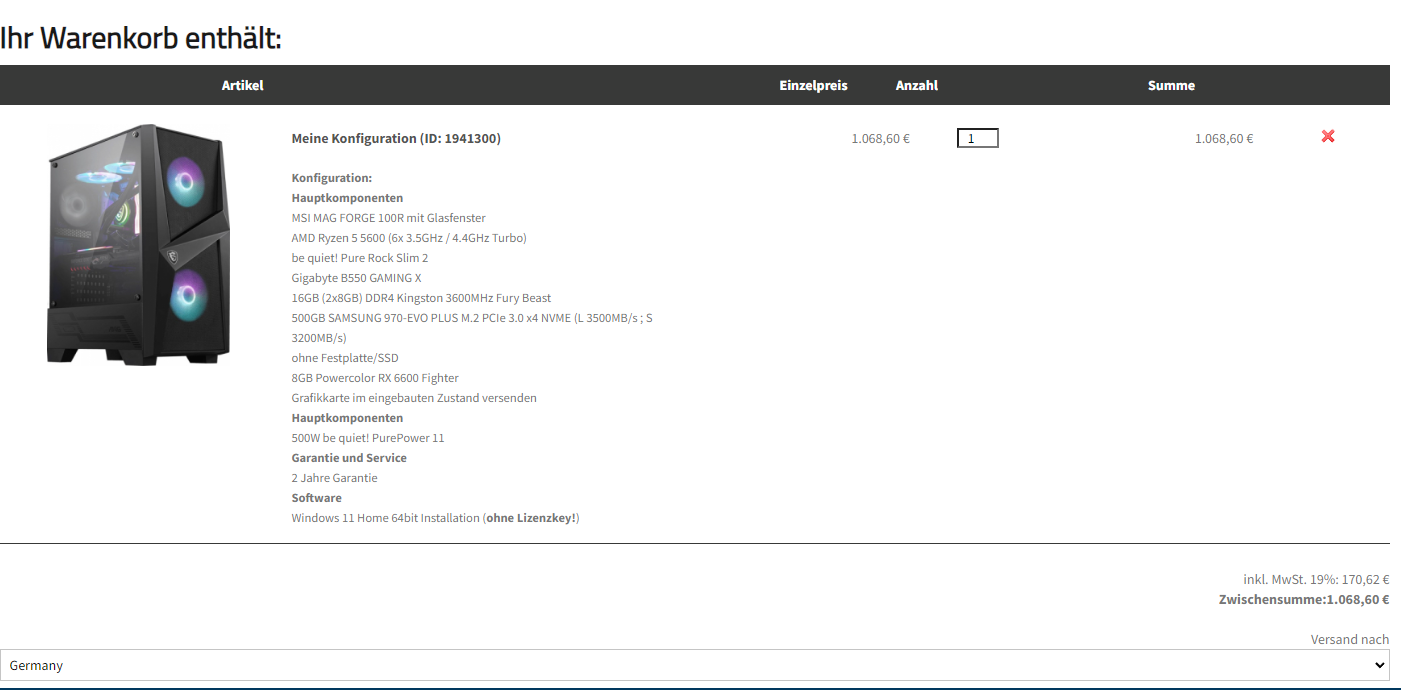Click the 'Versand nach' label
This screenshot has width=1401, height=690.
point(1350,639)
